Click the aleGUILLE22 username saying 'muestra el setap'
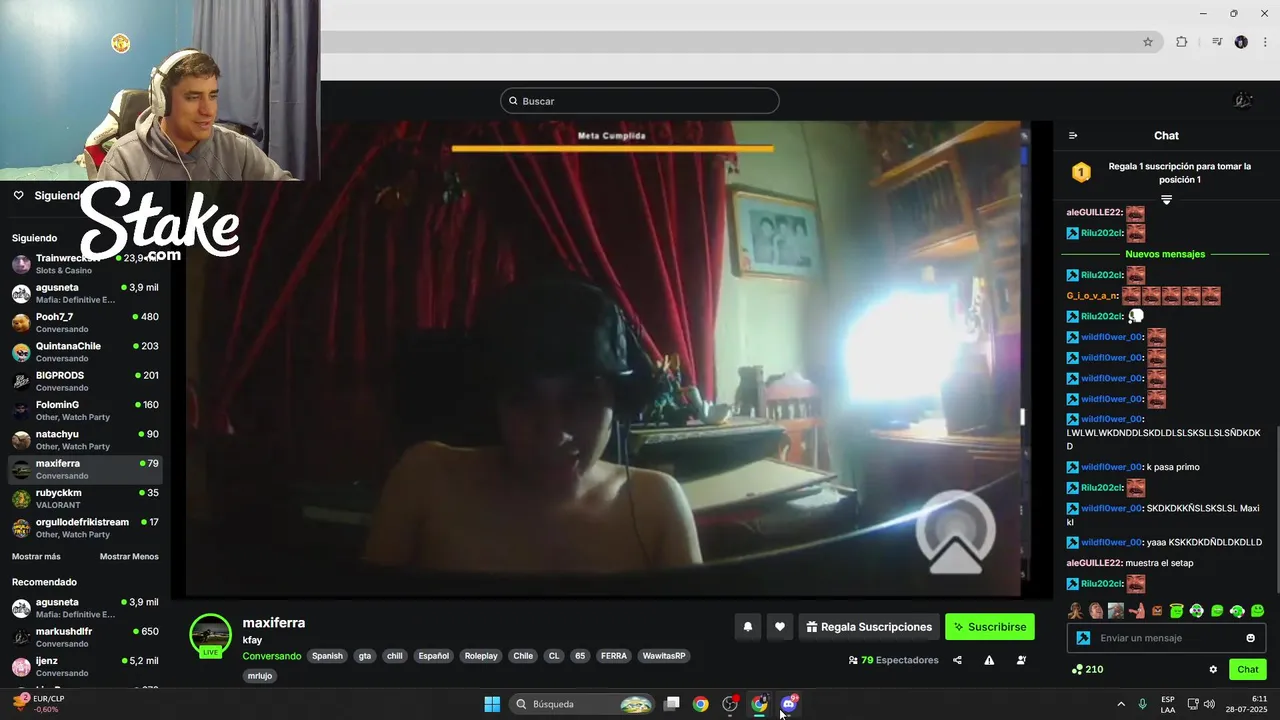The height and width of the screenshot is (720, 1280). [x=1094, y=563]
